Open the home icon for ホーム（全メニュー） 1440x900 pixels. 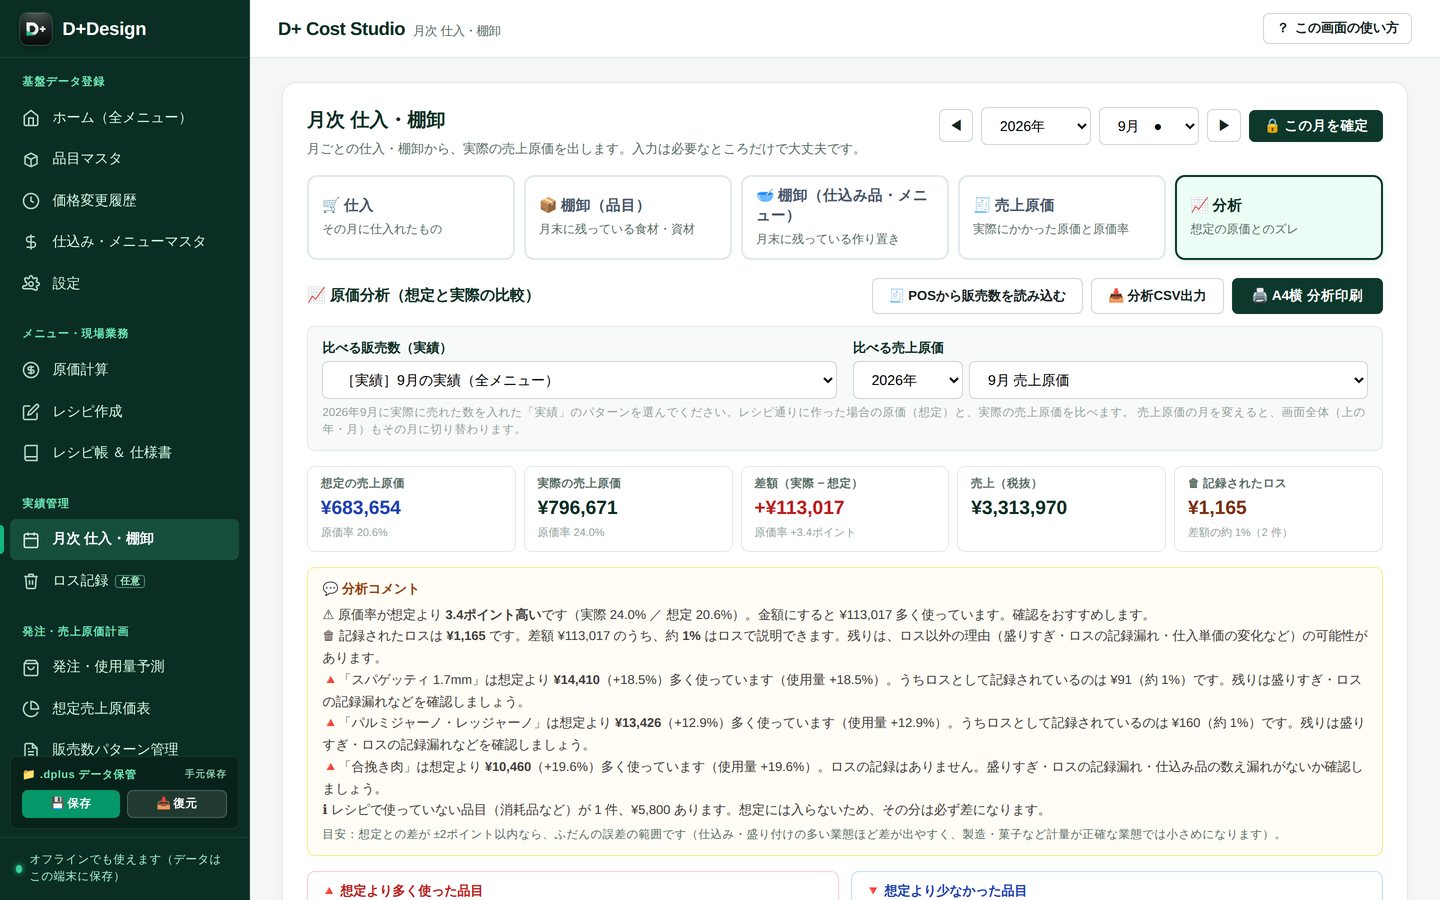[x=31, y=117]
